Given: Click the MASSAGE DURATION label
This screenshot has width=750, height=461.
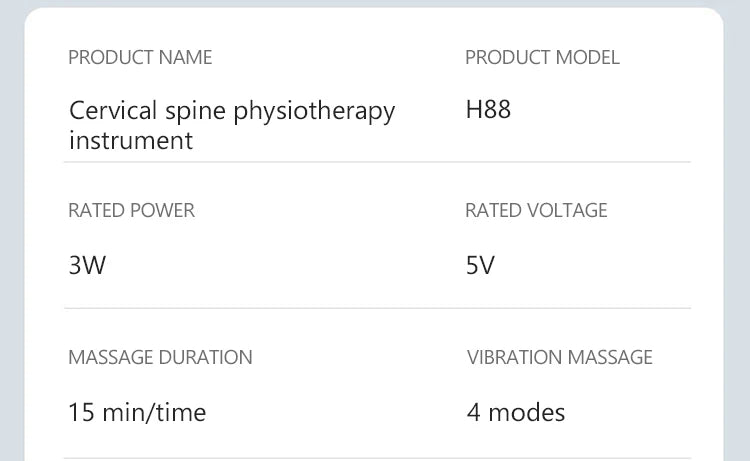Looking at the screenshot, I should point(160,357).
